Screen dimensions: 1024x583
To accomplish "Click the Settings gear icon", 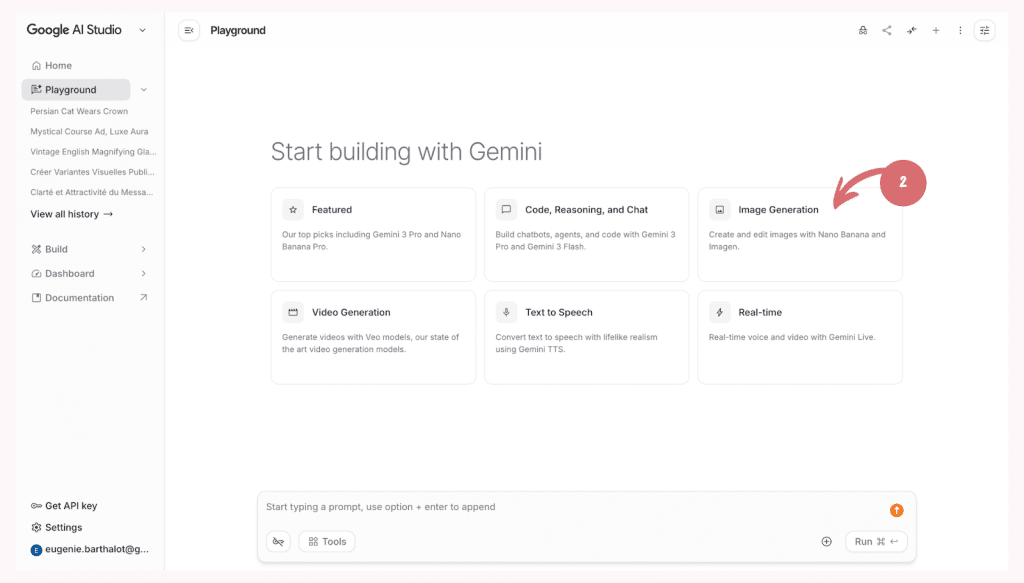I will (36, 528).
